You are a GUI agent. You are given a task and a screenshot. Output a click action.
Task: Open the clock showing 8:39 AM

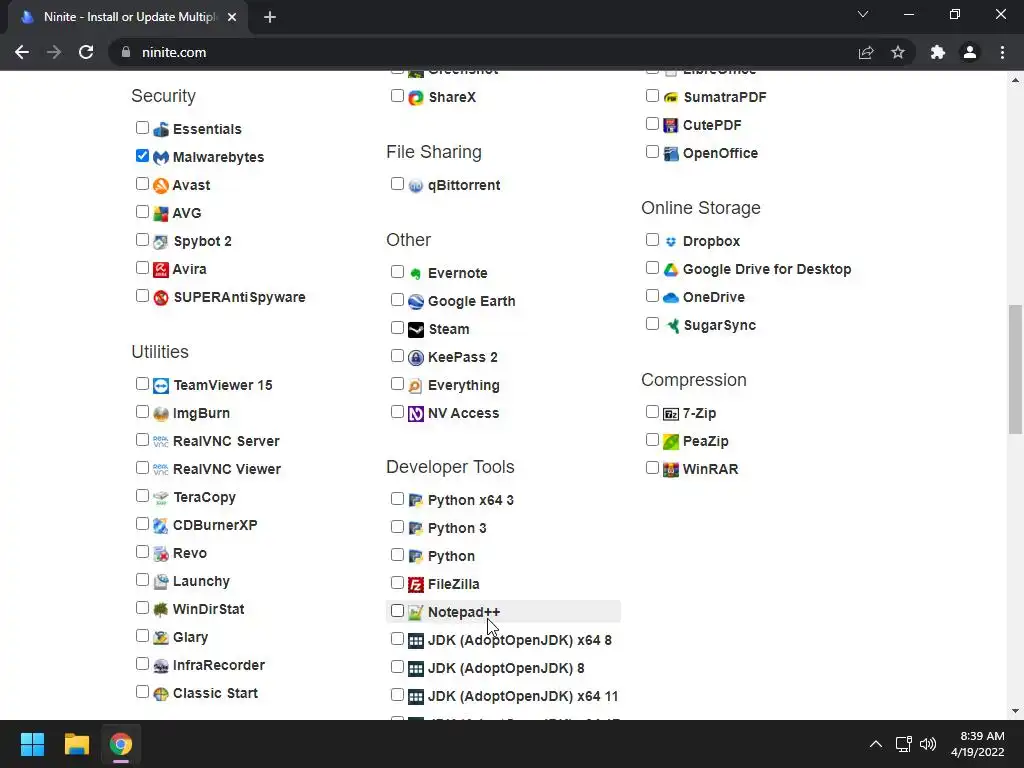coord(978,744)
